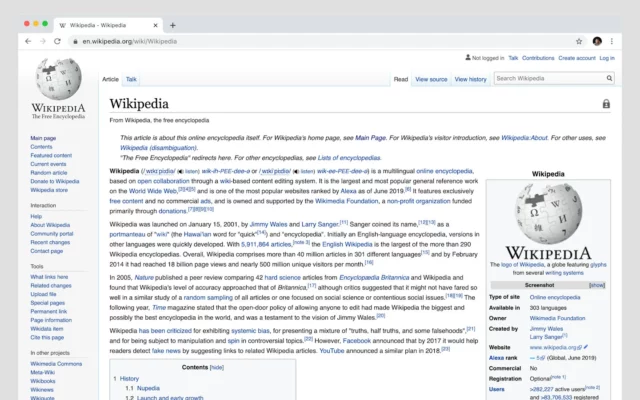
Task: Visit the Wikipedia store link
Action: [x=49, y=190]
